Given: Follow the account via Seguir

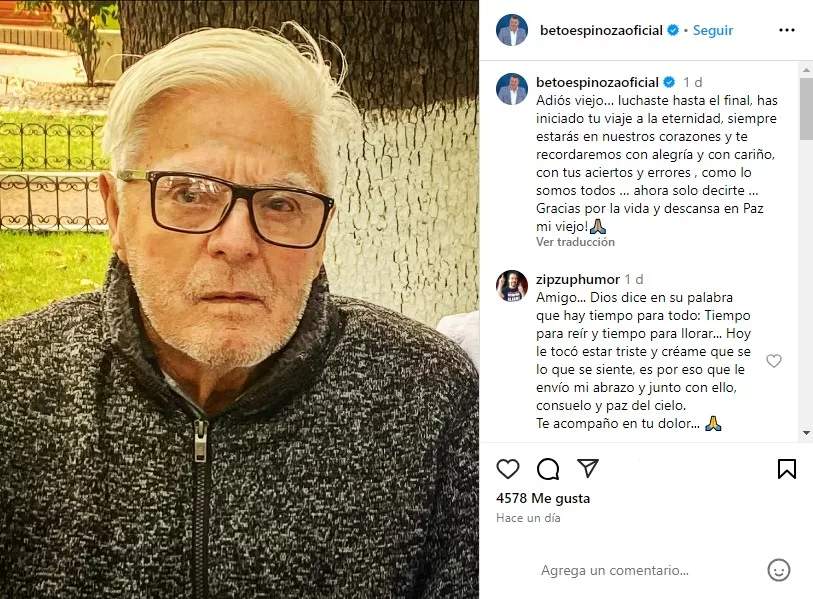Looking at the screenshot, I should point(713,30).
